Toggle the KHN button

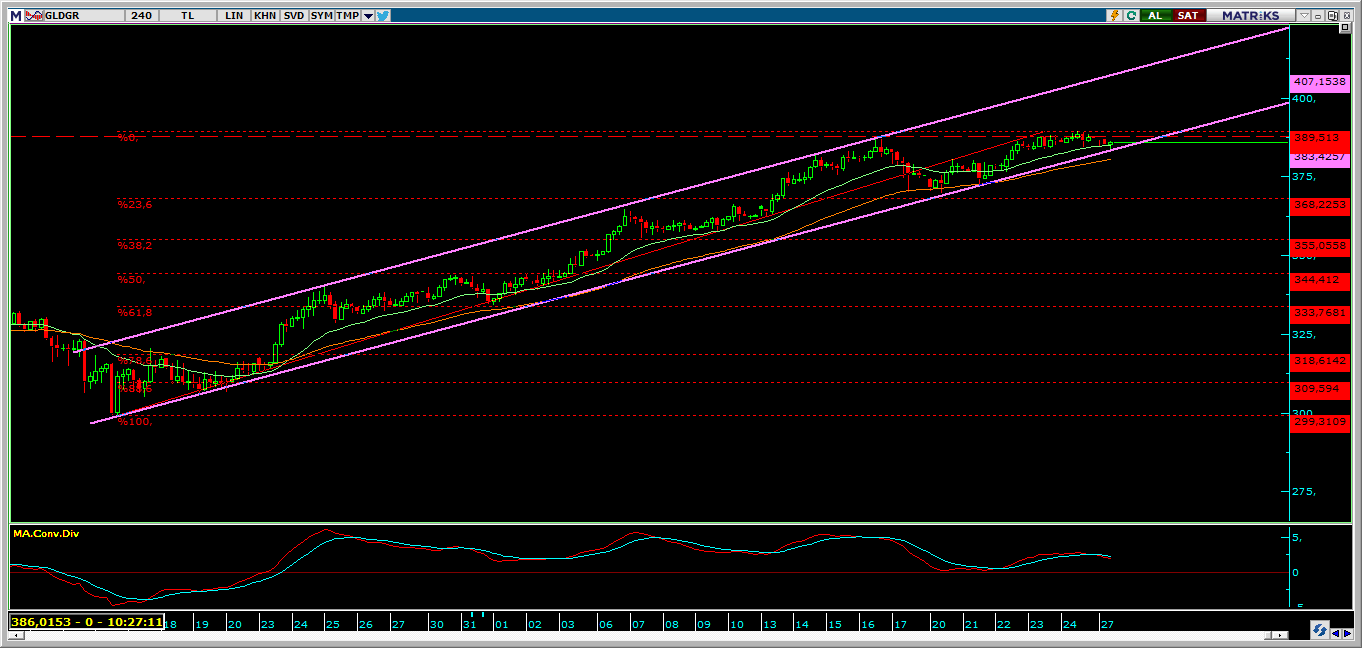265,15
